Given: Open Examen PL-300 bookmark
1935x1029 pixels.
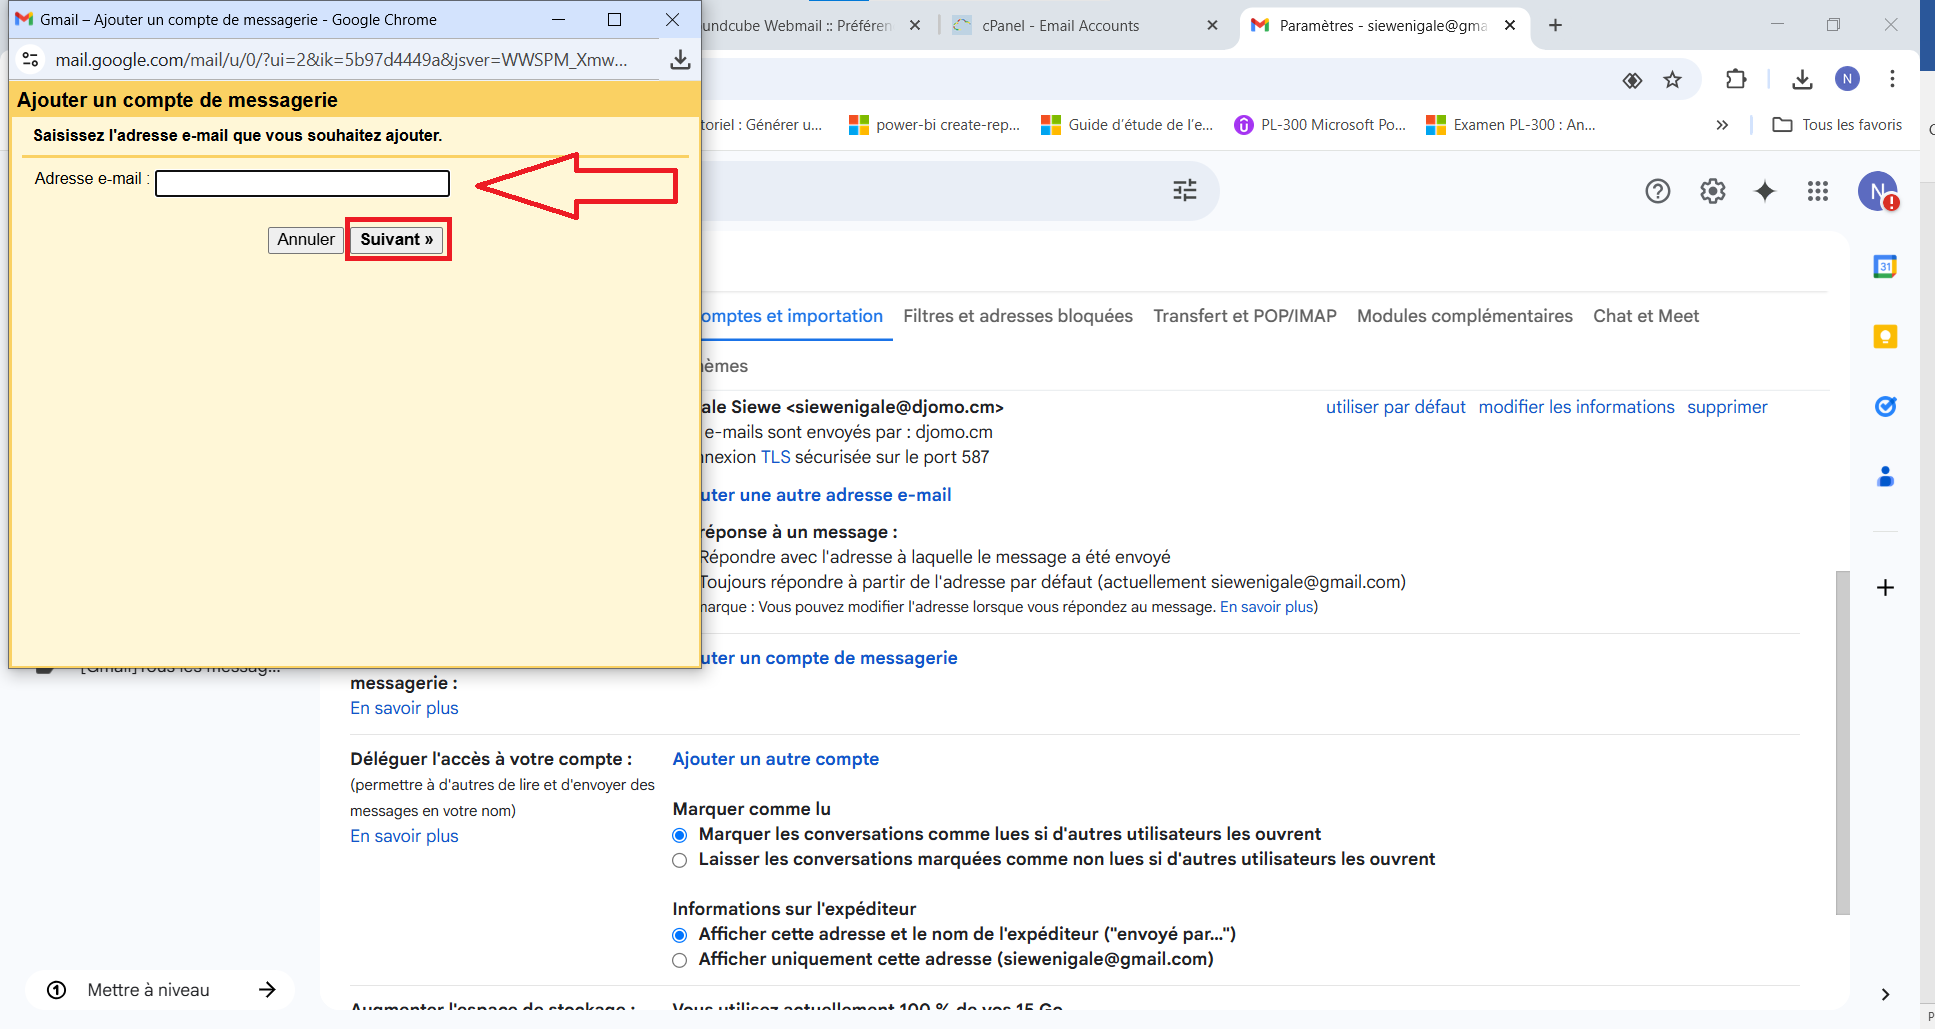Looking at the screenshot, I should point(1510,125).
